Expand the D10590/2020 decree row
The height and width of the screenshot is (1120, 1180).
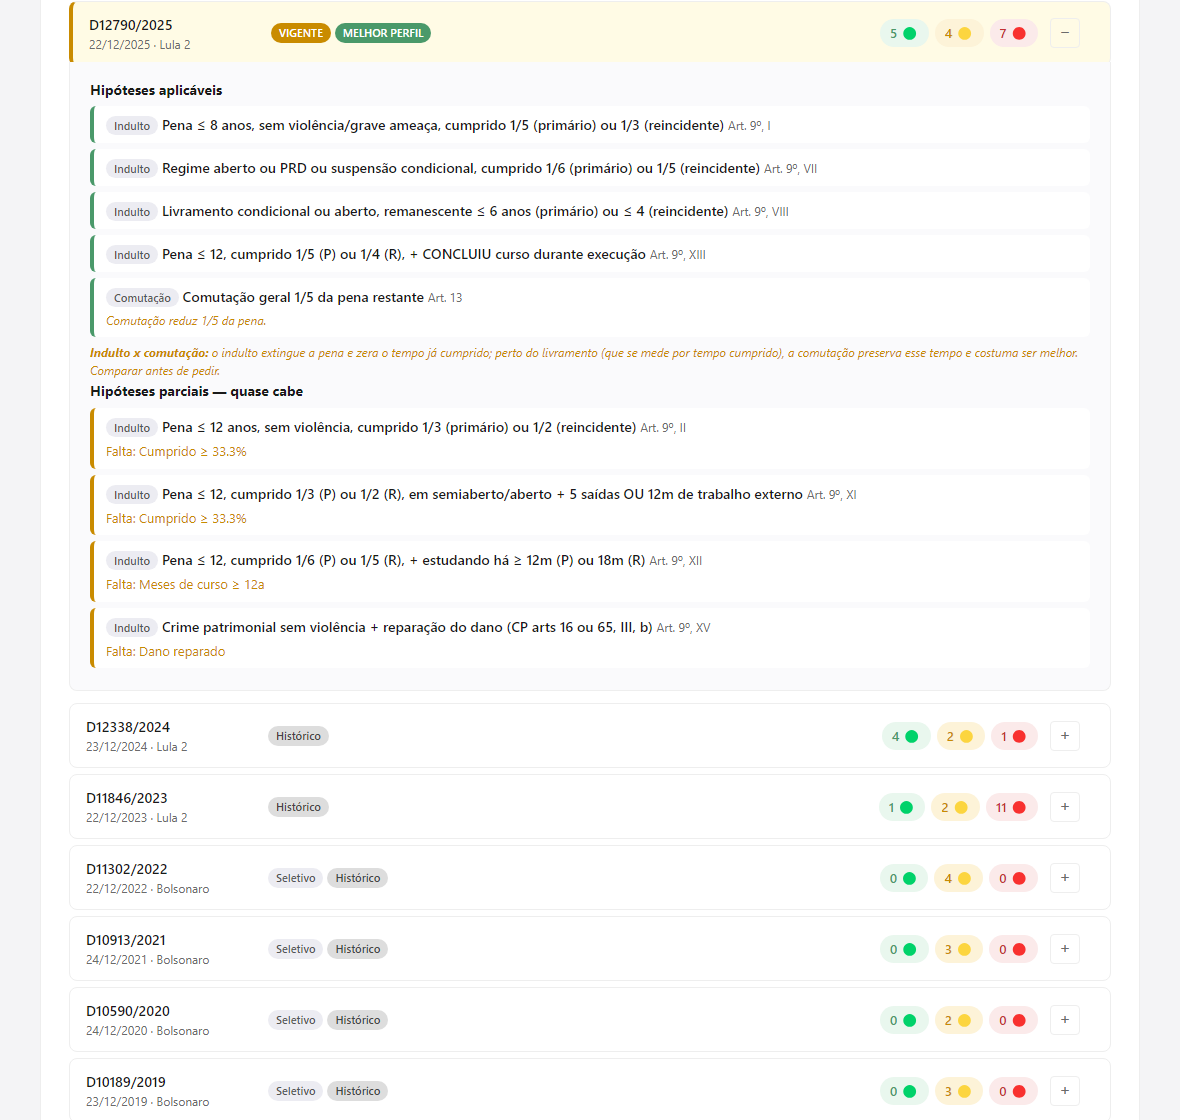1064,1020
